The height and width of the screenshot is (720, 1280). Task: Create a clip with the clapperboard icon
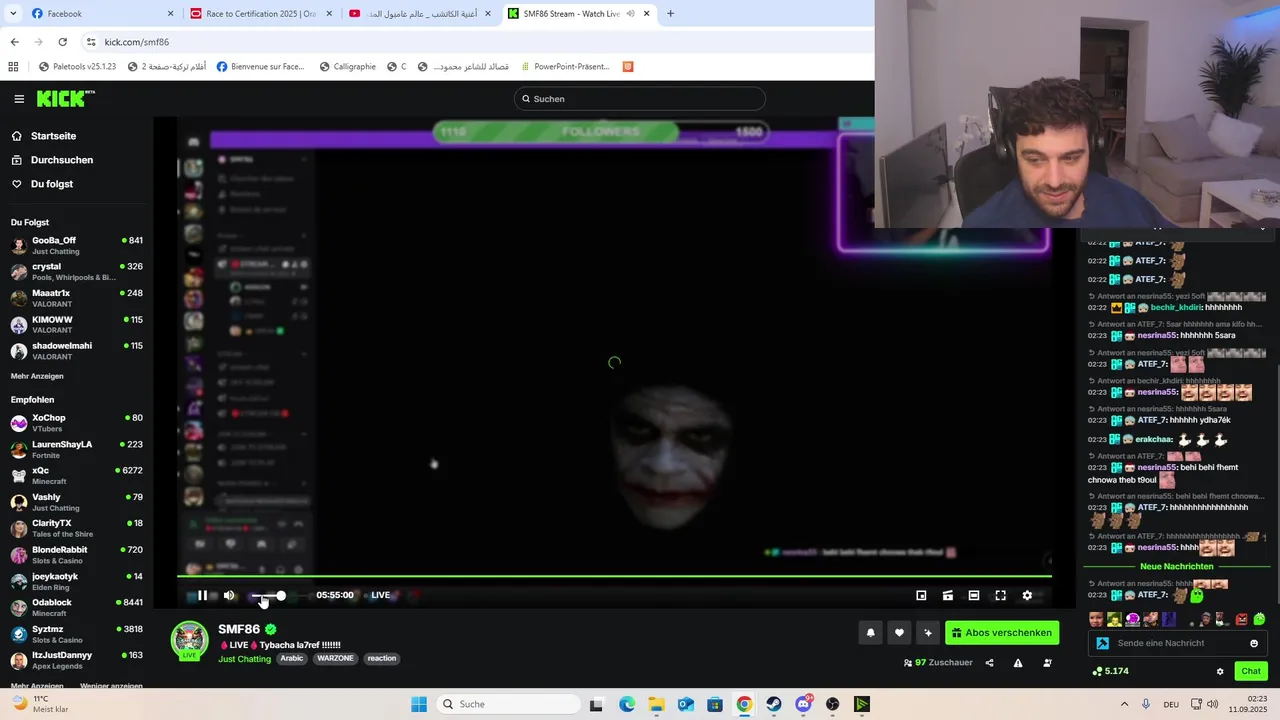click(x=947, y=595)
